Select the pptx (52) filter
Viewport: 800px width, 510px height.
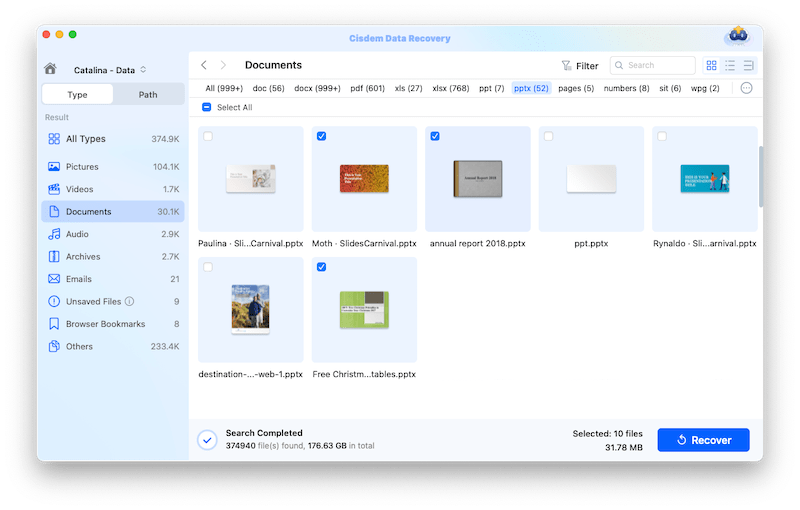tap(531, 88)
